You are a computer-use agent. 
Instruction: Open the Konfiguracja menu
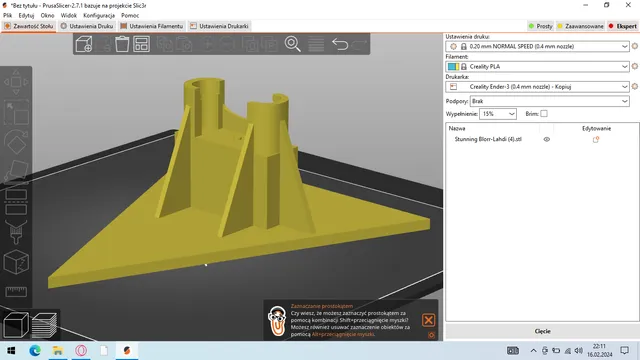(x=99, y=15)
